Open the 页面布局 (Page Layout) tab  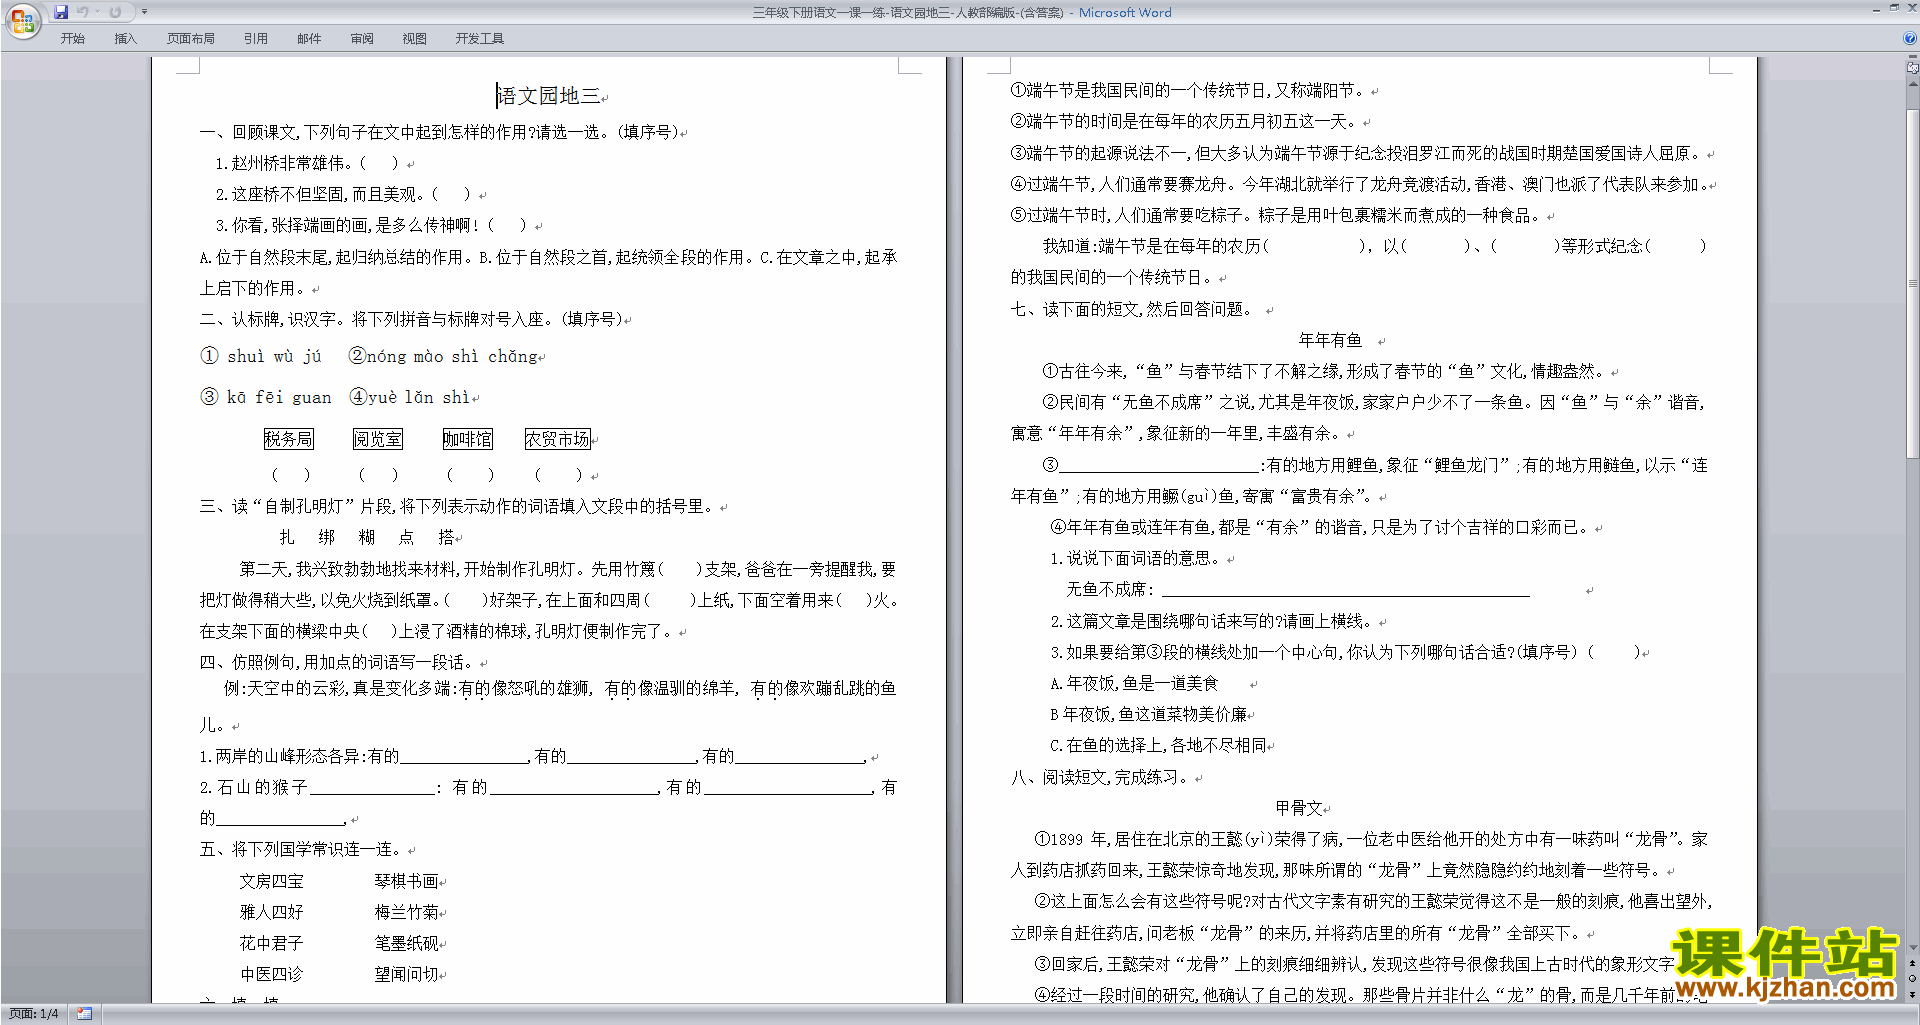tap(191, 39)
